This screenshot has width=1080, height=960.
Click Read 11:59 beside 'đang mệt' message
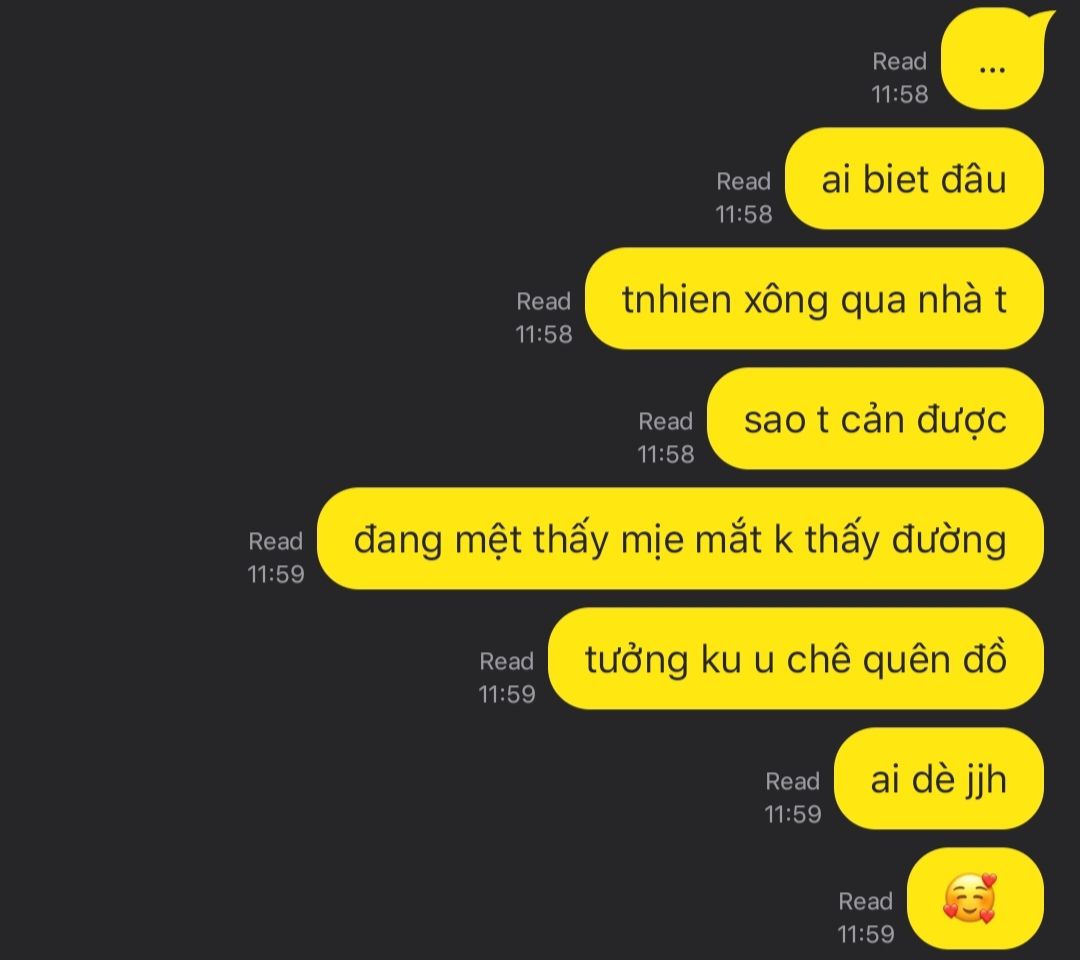click(276, 556)
